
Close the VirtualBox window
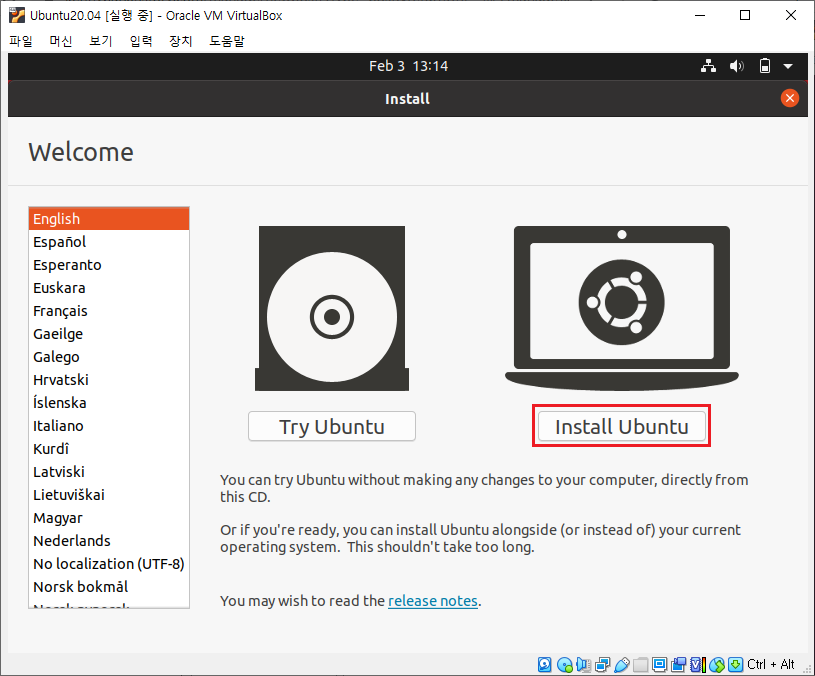click(x=791, y=15)
